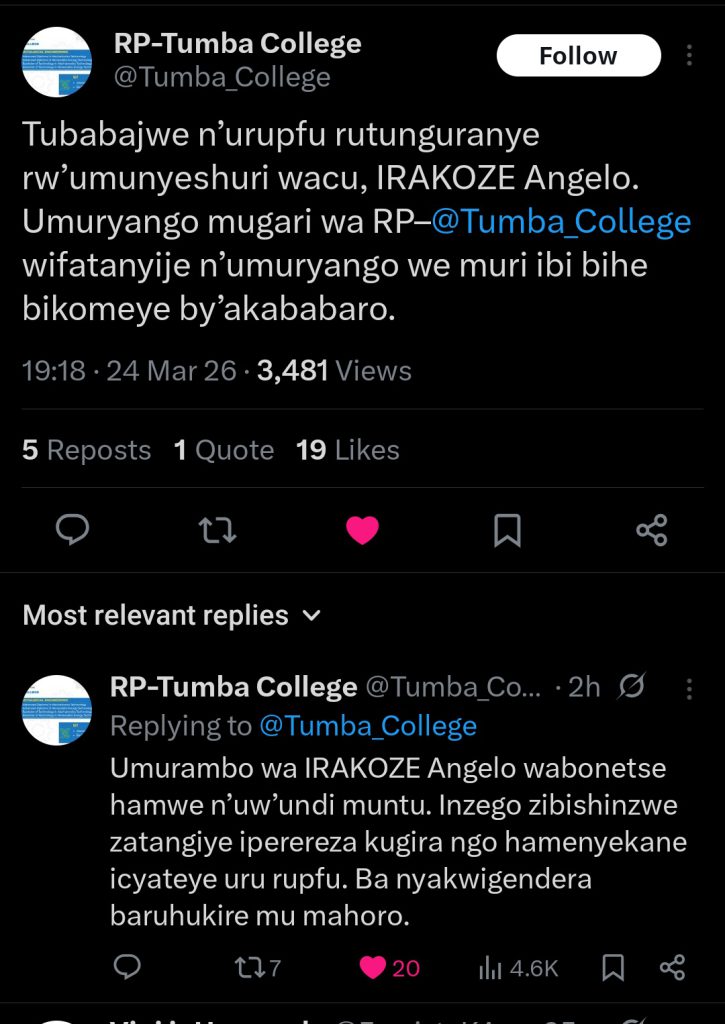
Task: Open main post more options menu
Action: (x=689, y=56)
